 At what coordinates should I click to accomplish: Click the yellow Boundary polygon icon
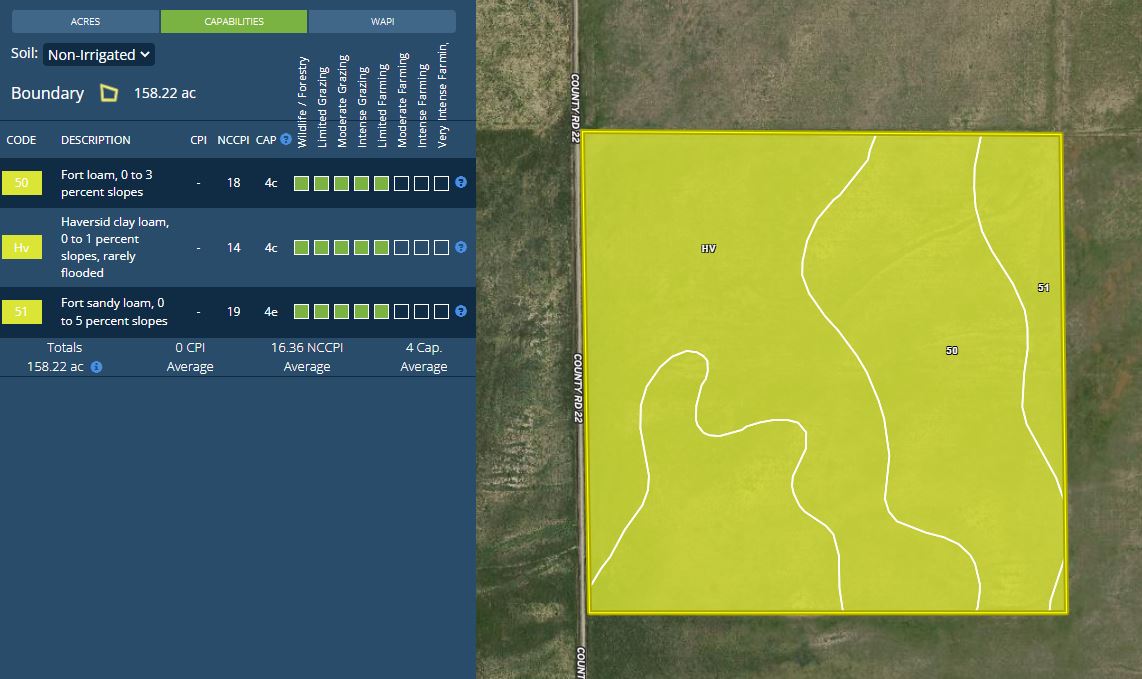click(109, 93)
